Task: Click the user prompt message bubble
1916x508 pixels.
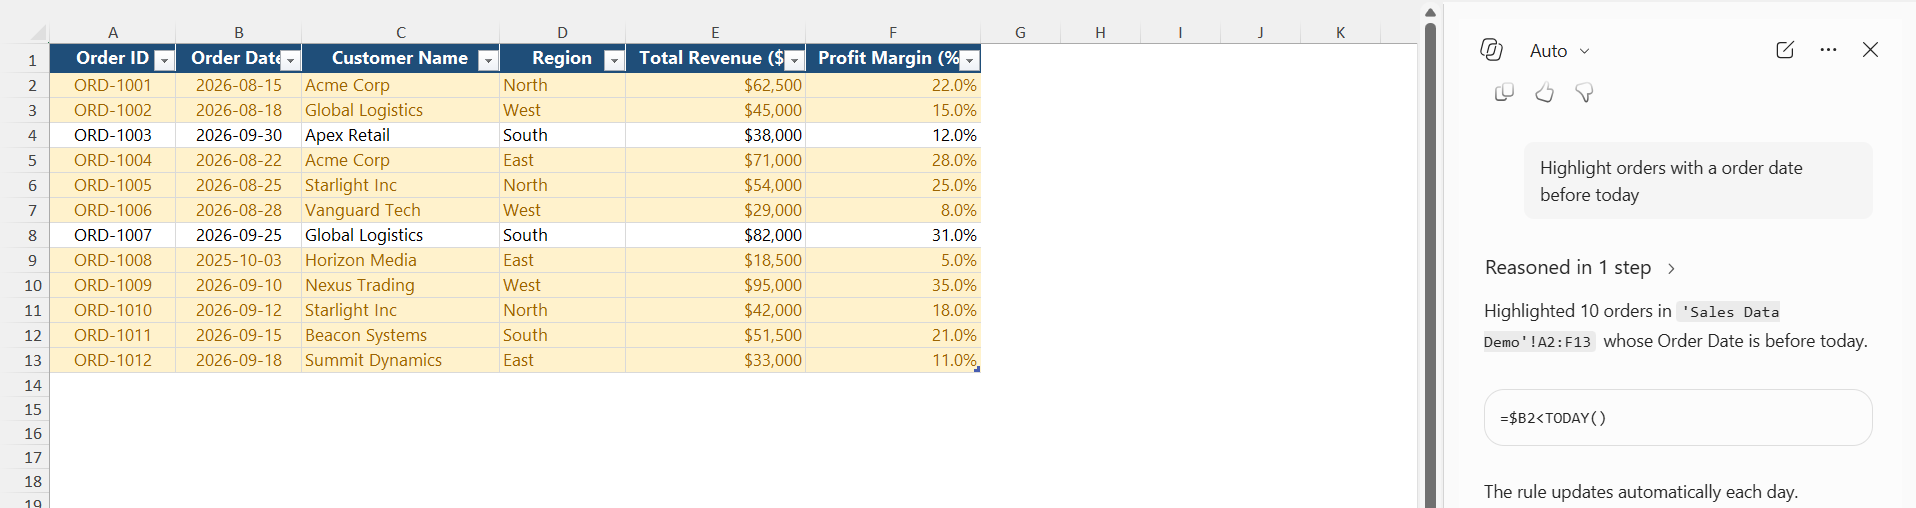Action: [x=1698, y=181]
